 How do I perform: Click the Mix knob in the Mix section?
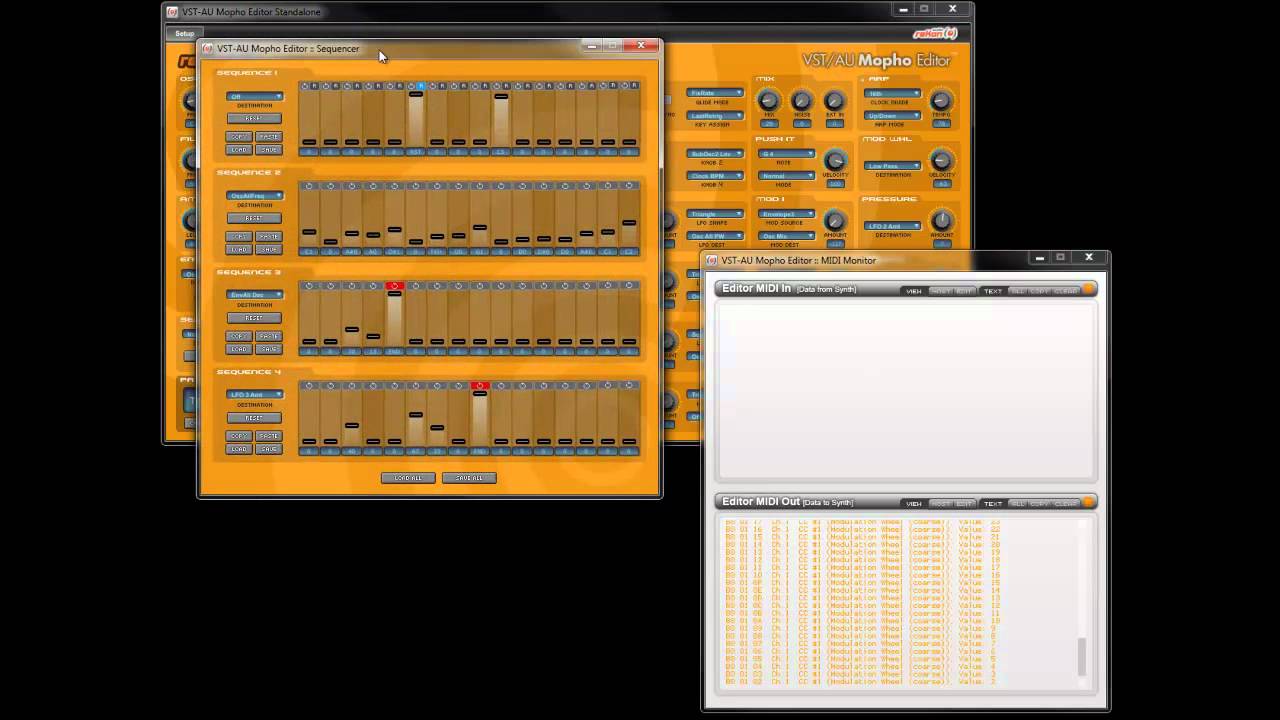point(768,100)
